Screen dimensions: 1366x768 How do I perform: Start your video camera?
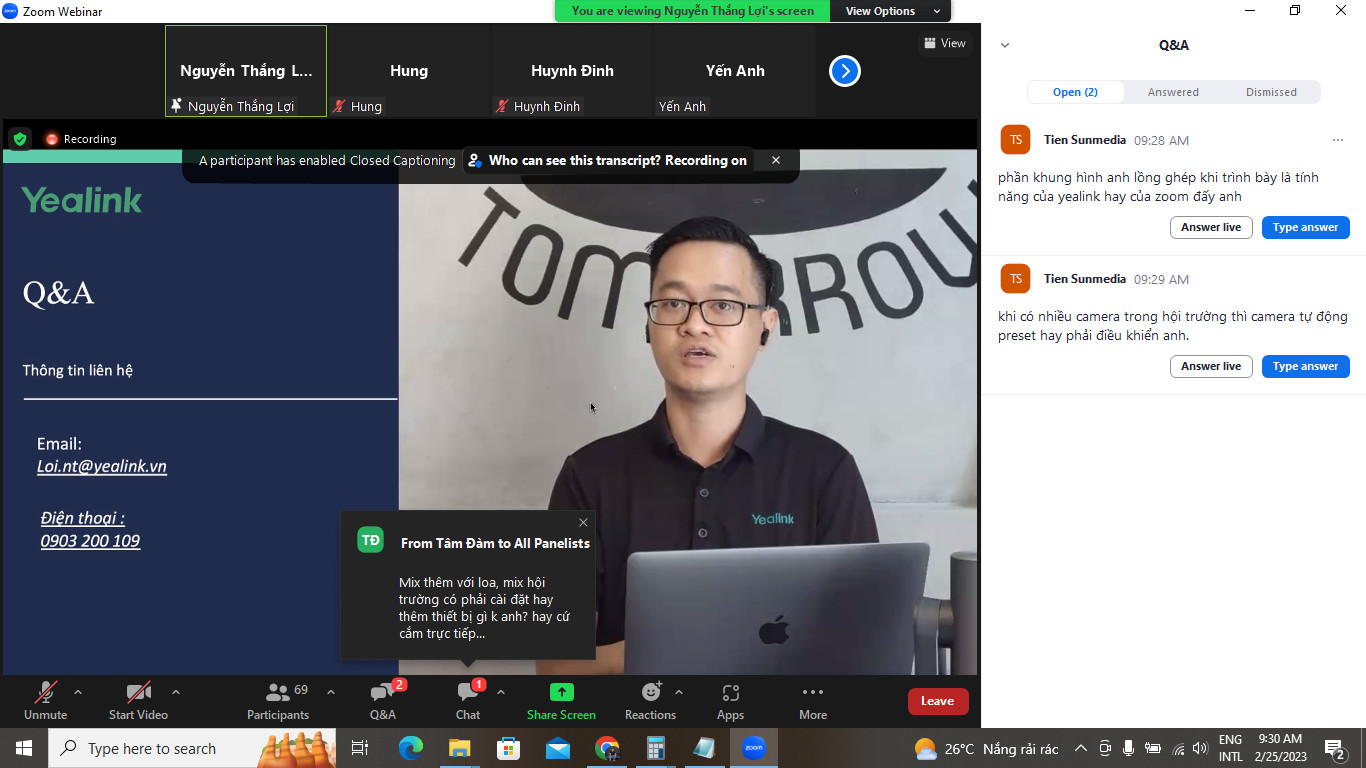coord(137,700)
